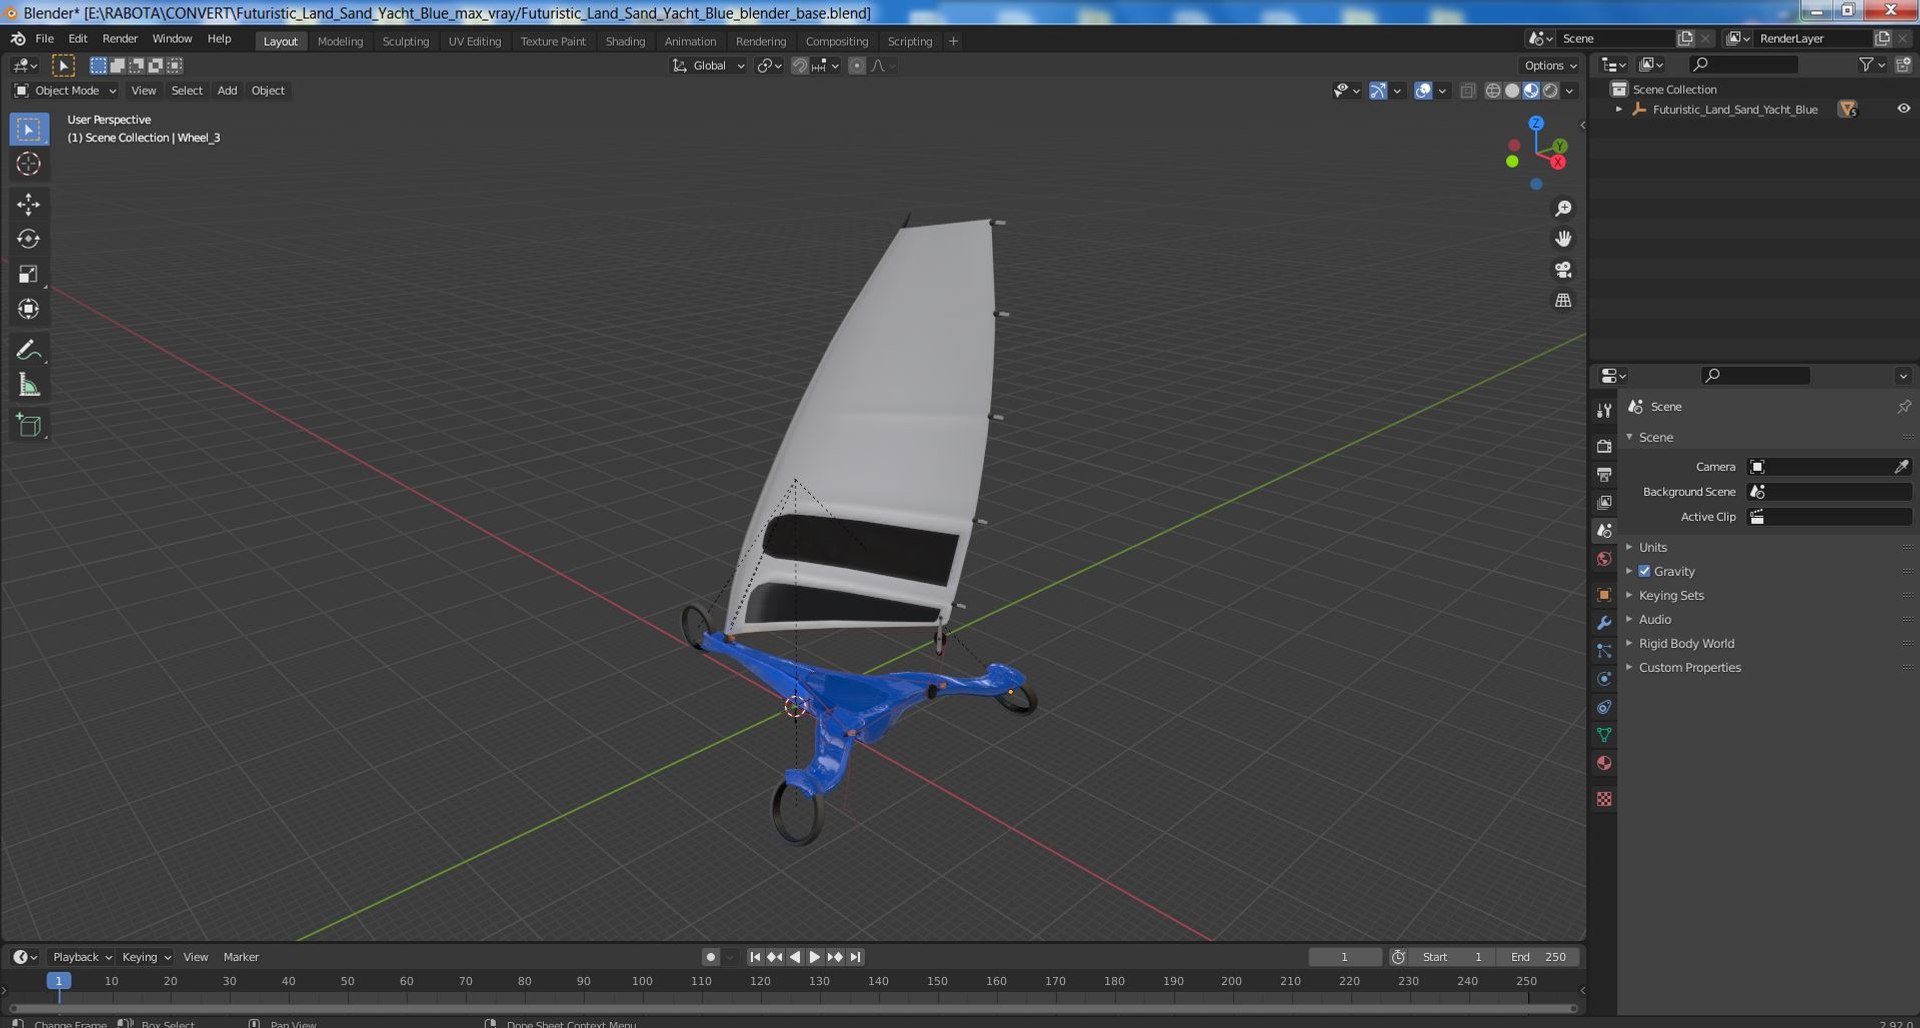Select the Measure tool

29,385
